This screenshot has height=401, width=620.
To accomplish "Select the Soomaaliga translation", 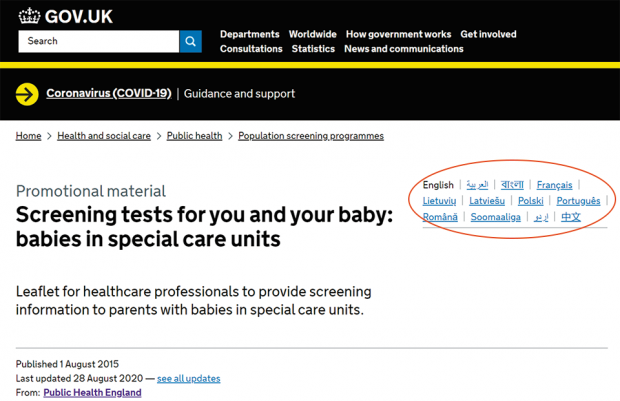I will [x=495, y=217].
